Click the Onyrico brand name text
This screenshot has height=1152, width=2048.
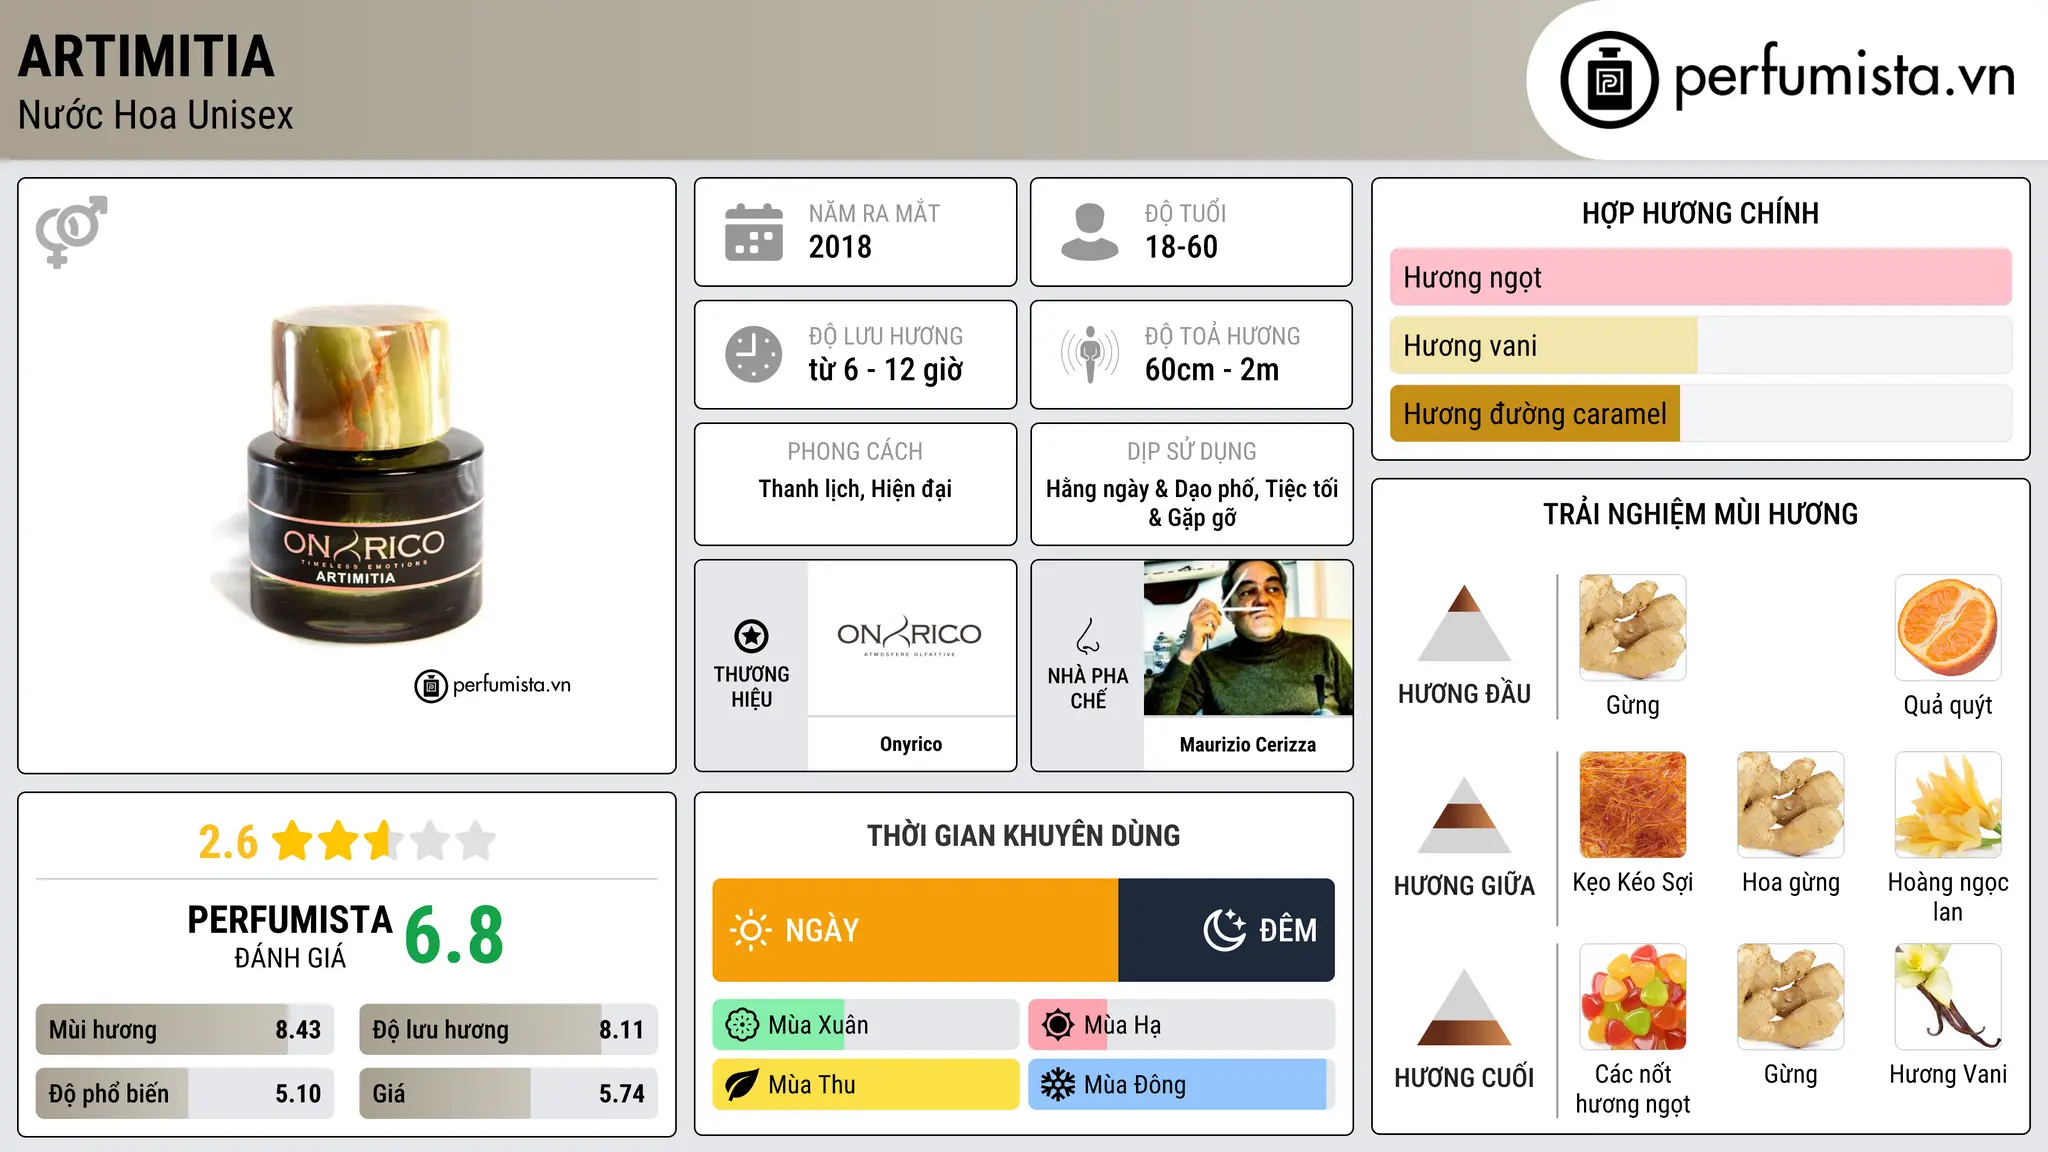[x=910, y=744]
